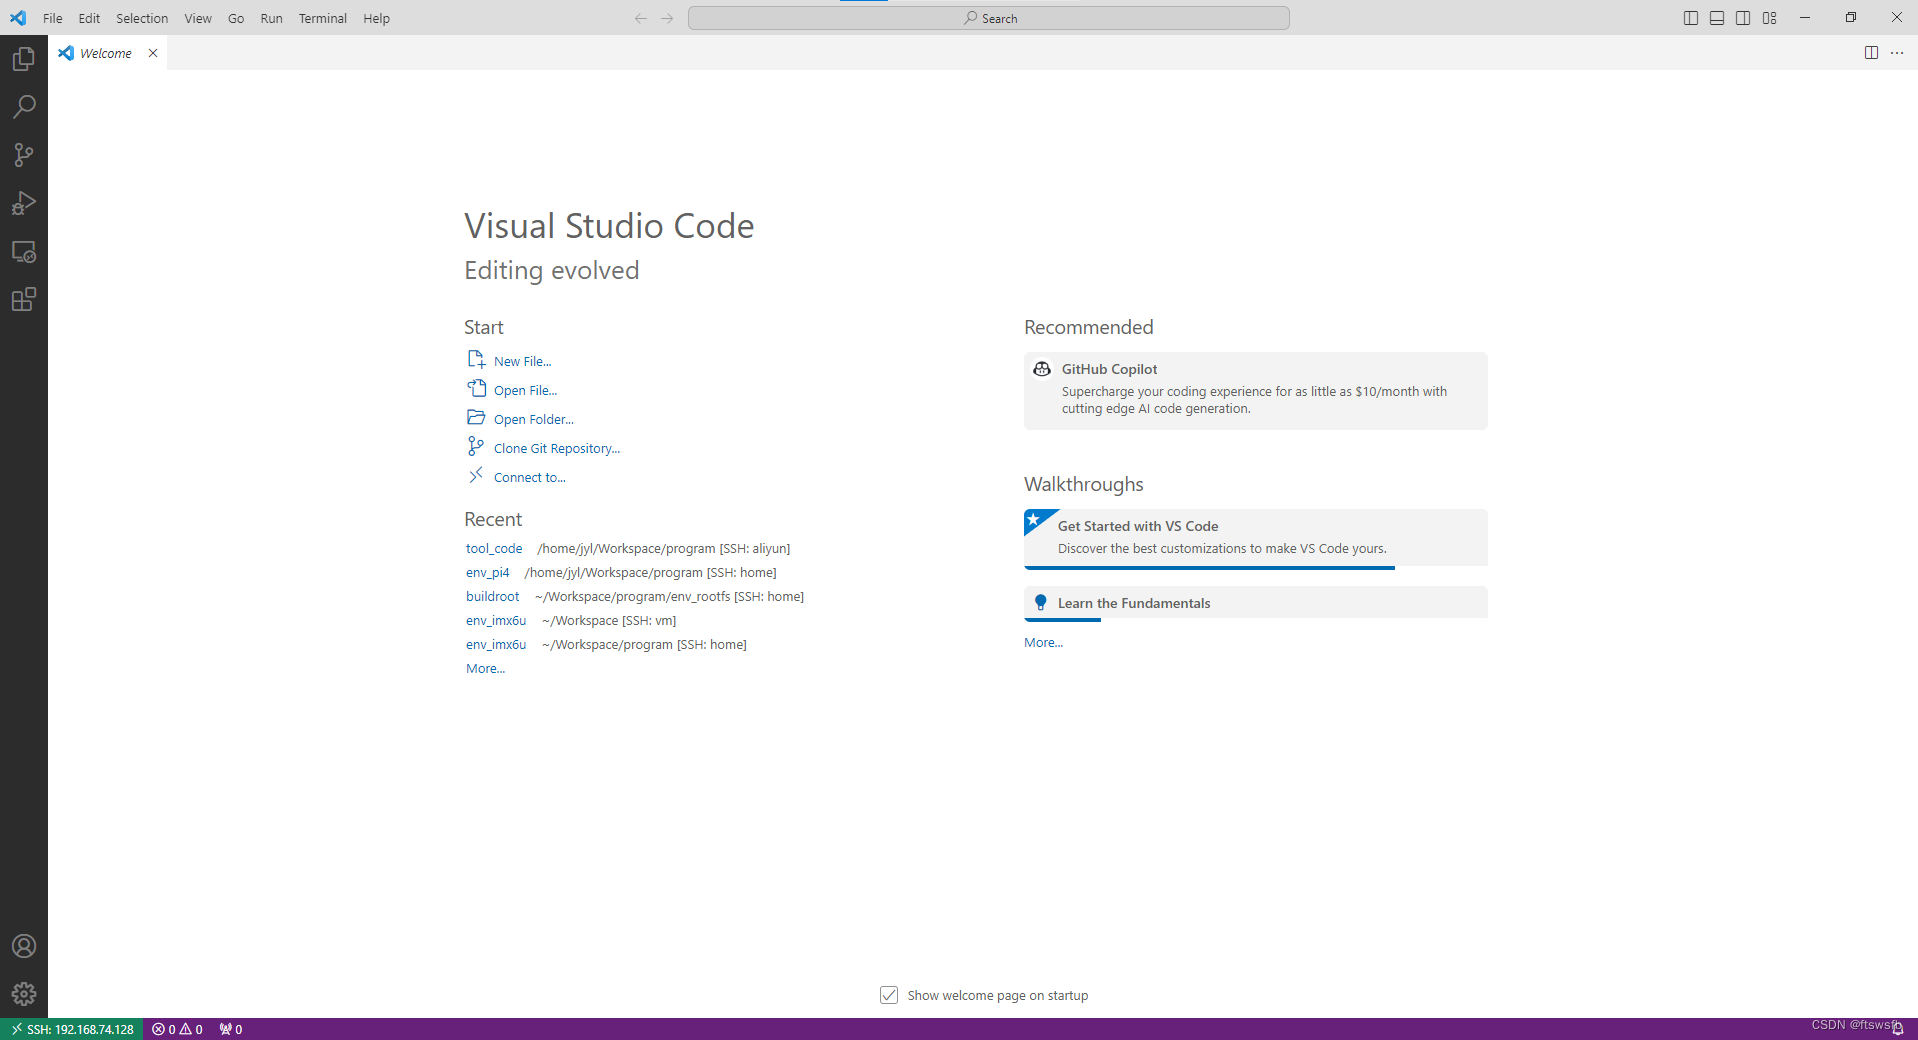Image resolution: width=1918 pixels, height=1040 pixels.
Task: Click Clone Git Repository... link
Action: pyautogui.click(x=556, y=449)
